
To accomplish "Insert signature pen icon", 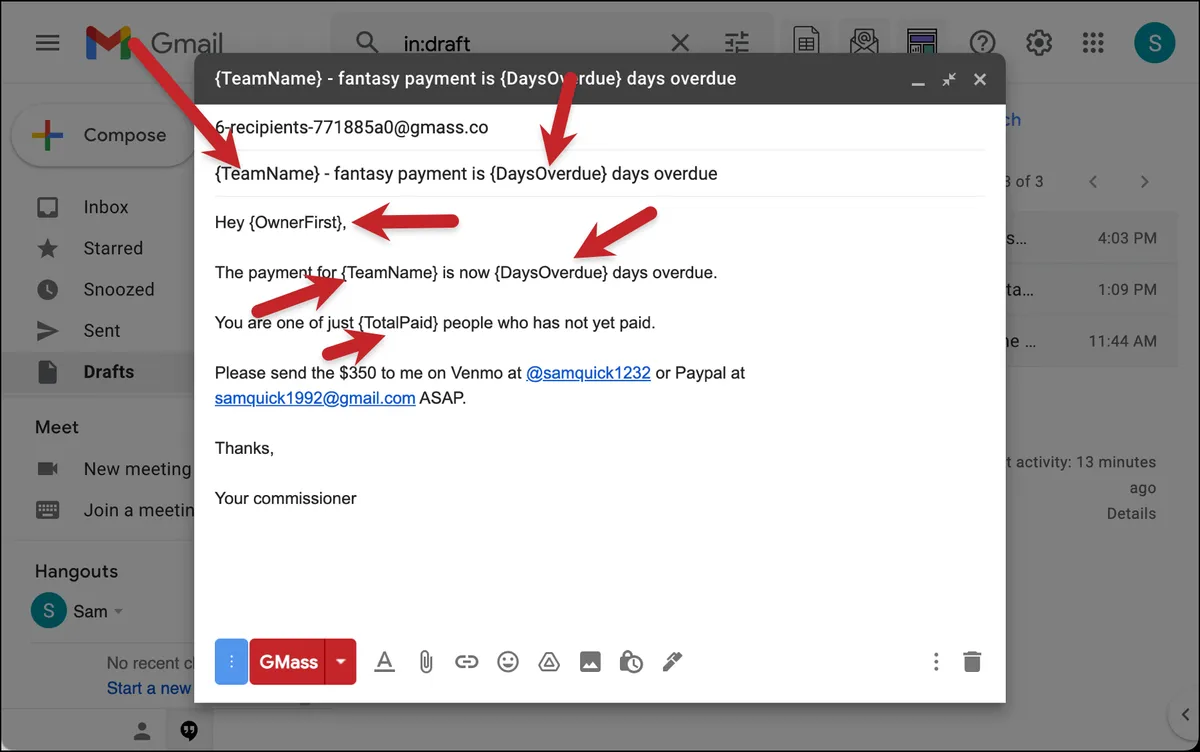I will 672,662.
